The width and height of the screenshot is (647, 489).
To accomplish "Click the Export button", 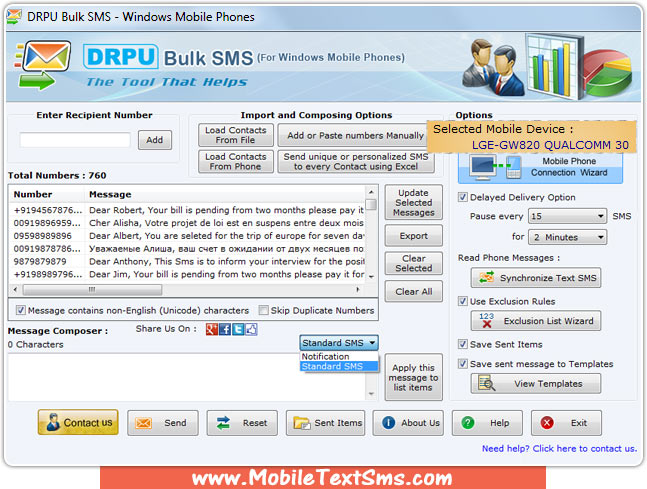I will coord(413,236).
